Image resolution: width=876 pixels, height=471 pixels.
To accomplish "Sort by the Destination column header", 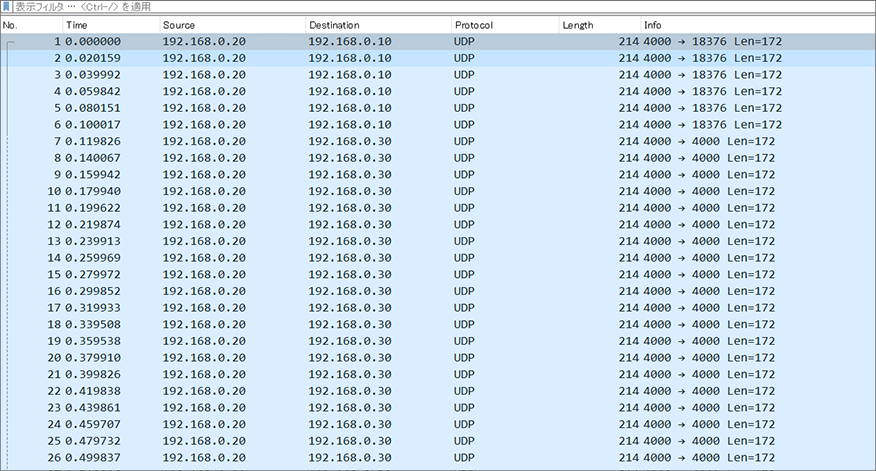I will [x=379, y=25].
